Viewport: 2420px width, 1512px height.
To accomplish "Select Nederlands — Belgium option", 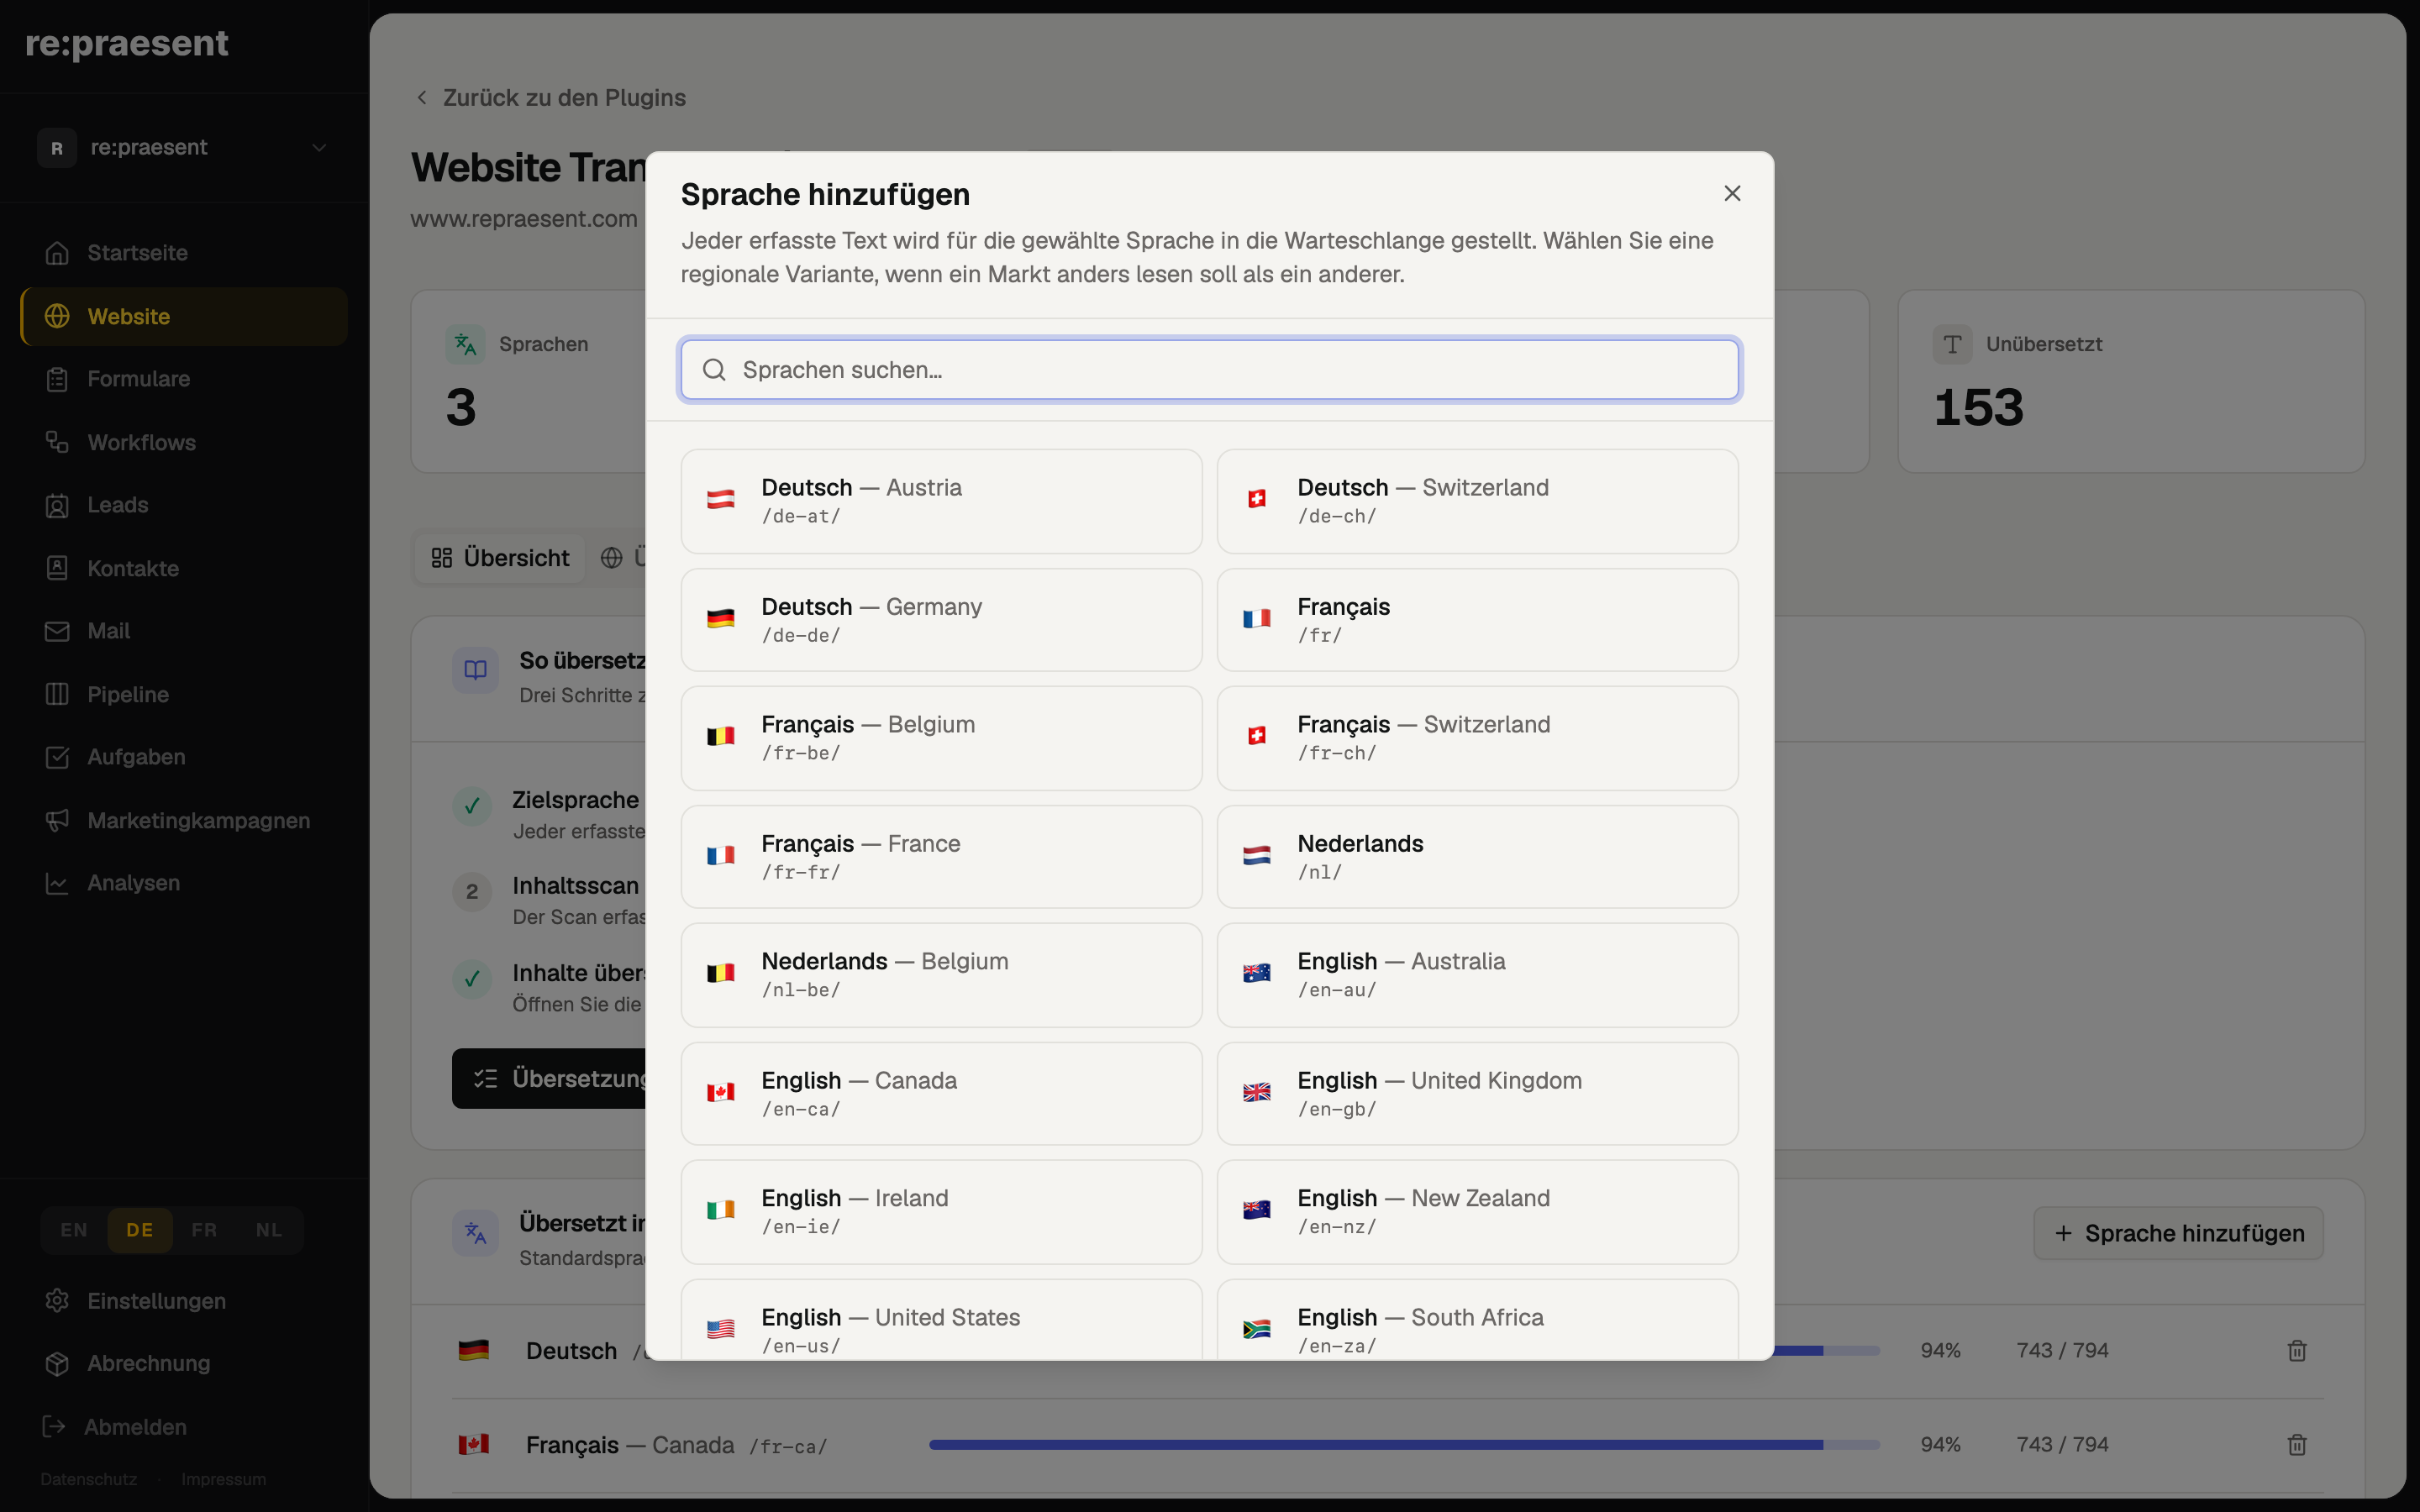I will 941,975.
